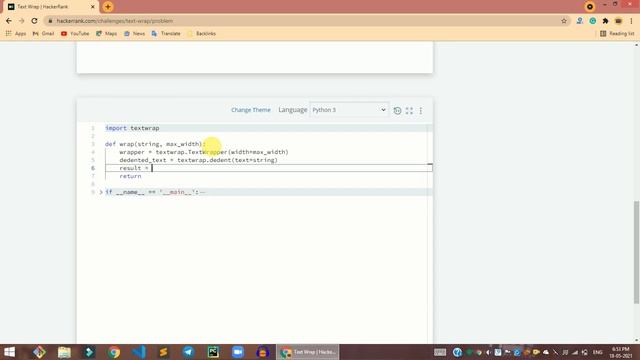Open the Reading list
This screenshot has width=640, height=360.
click(x=617, y=33)
